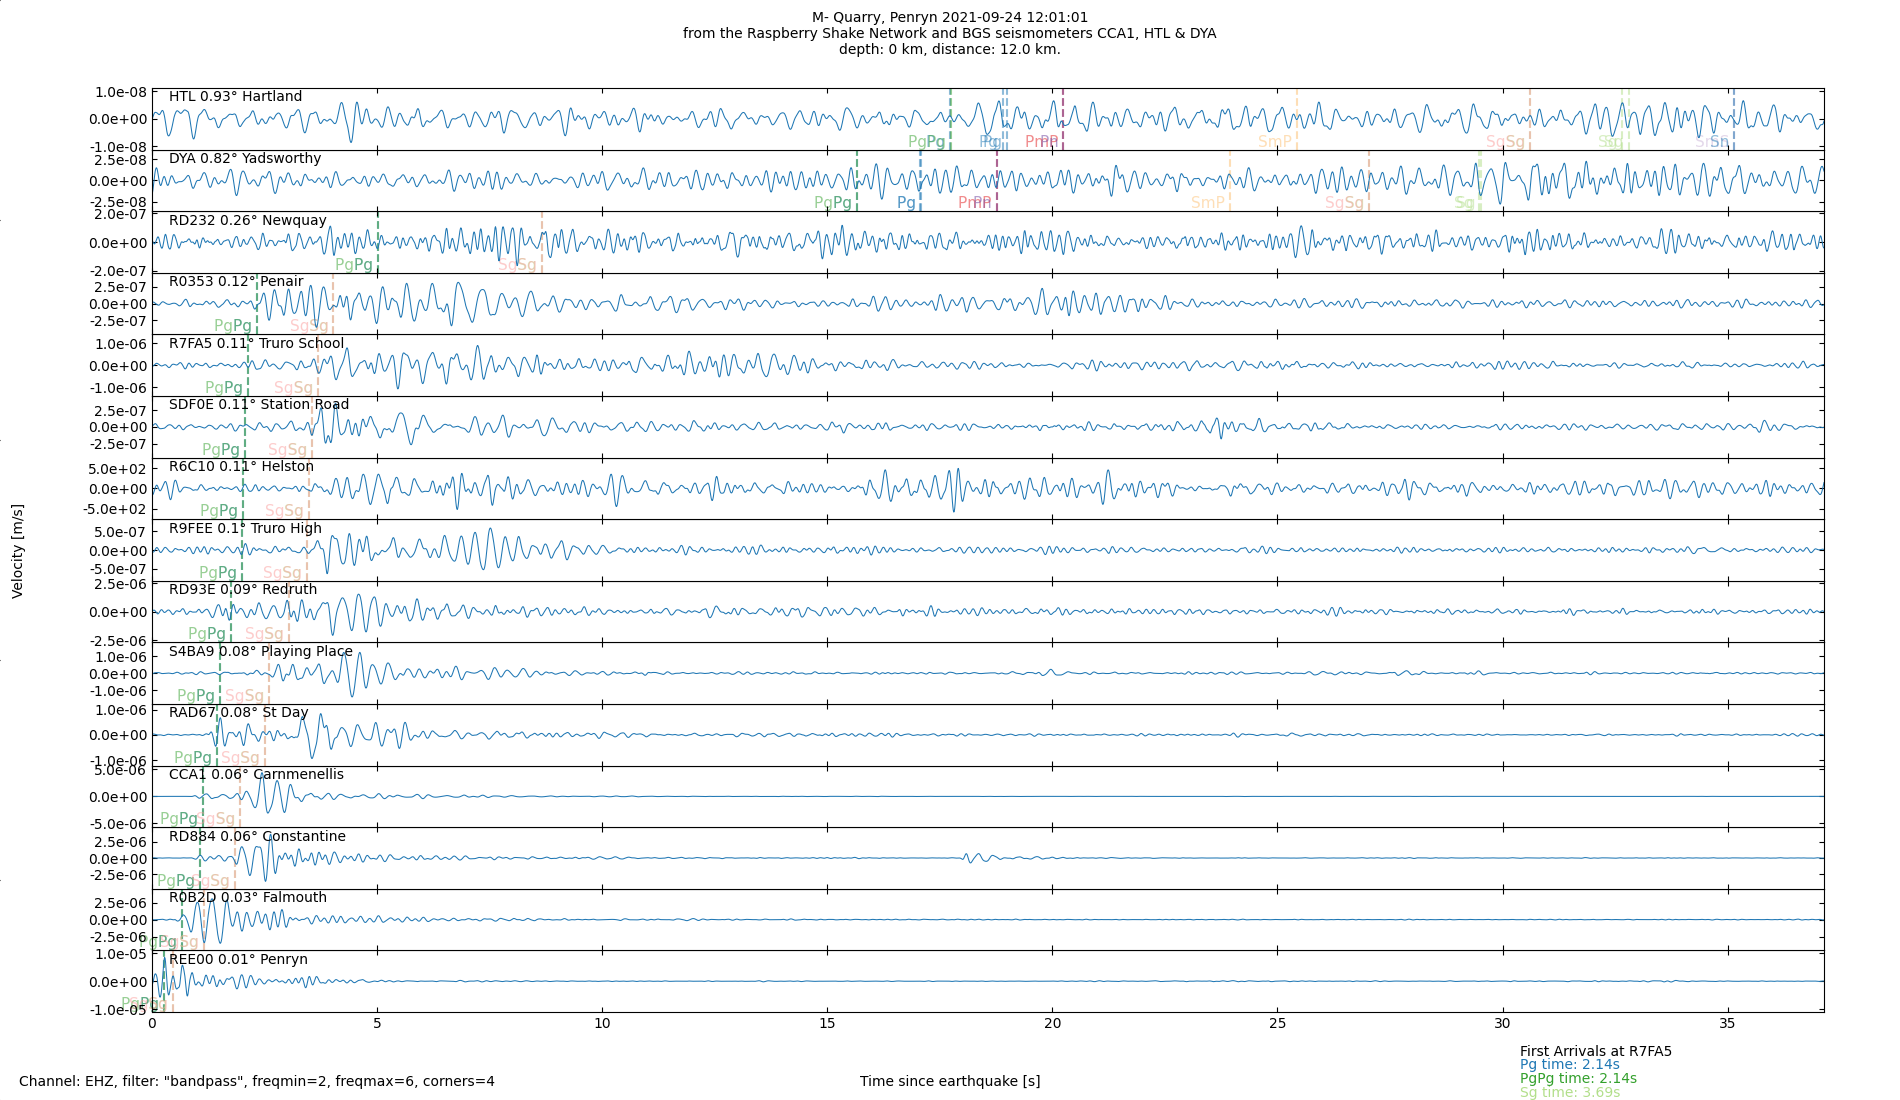Click the x-axis tick label '5'

[x=377, y=1024]
